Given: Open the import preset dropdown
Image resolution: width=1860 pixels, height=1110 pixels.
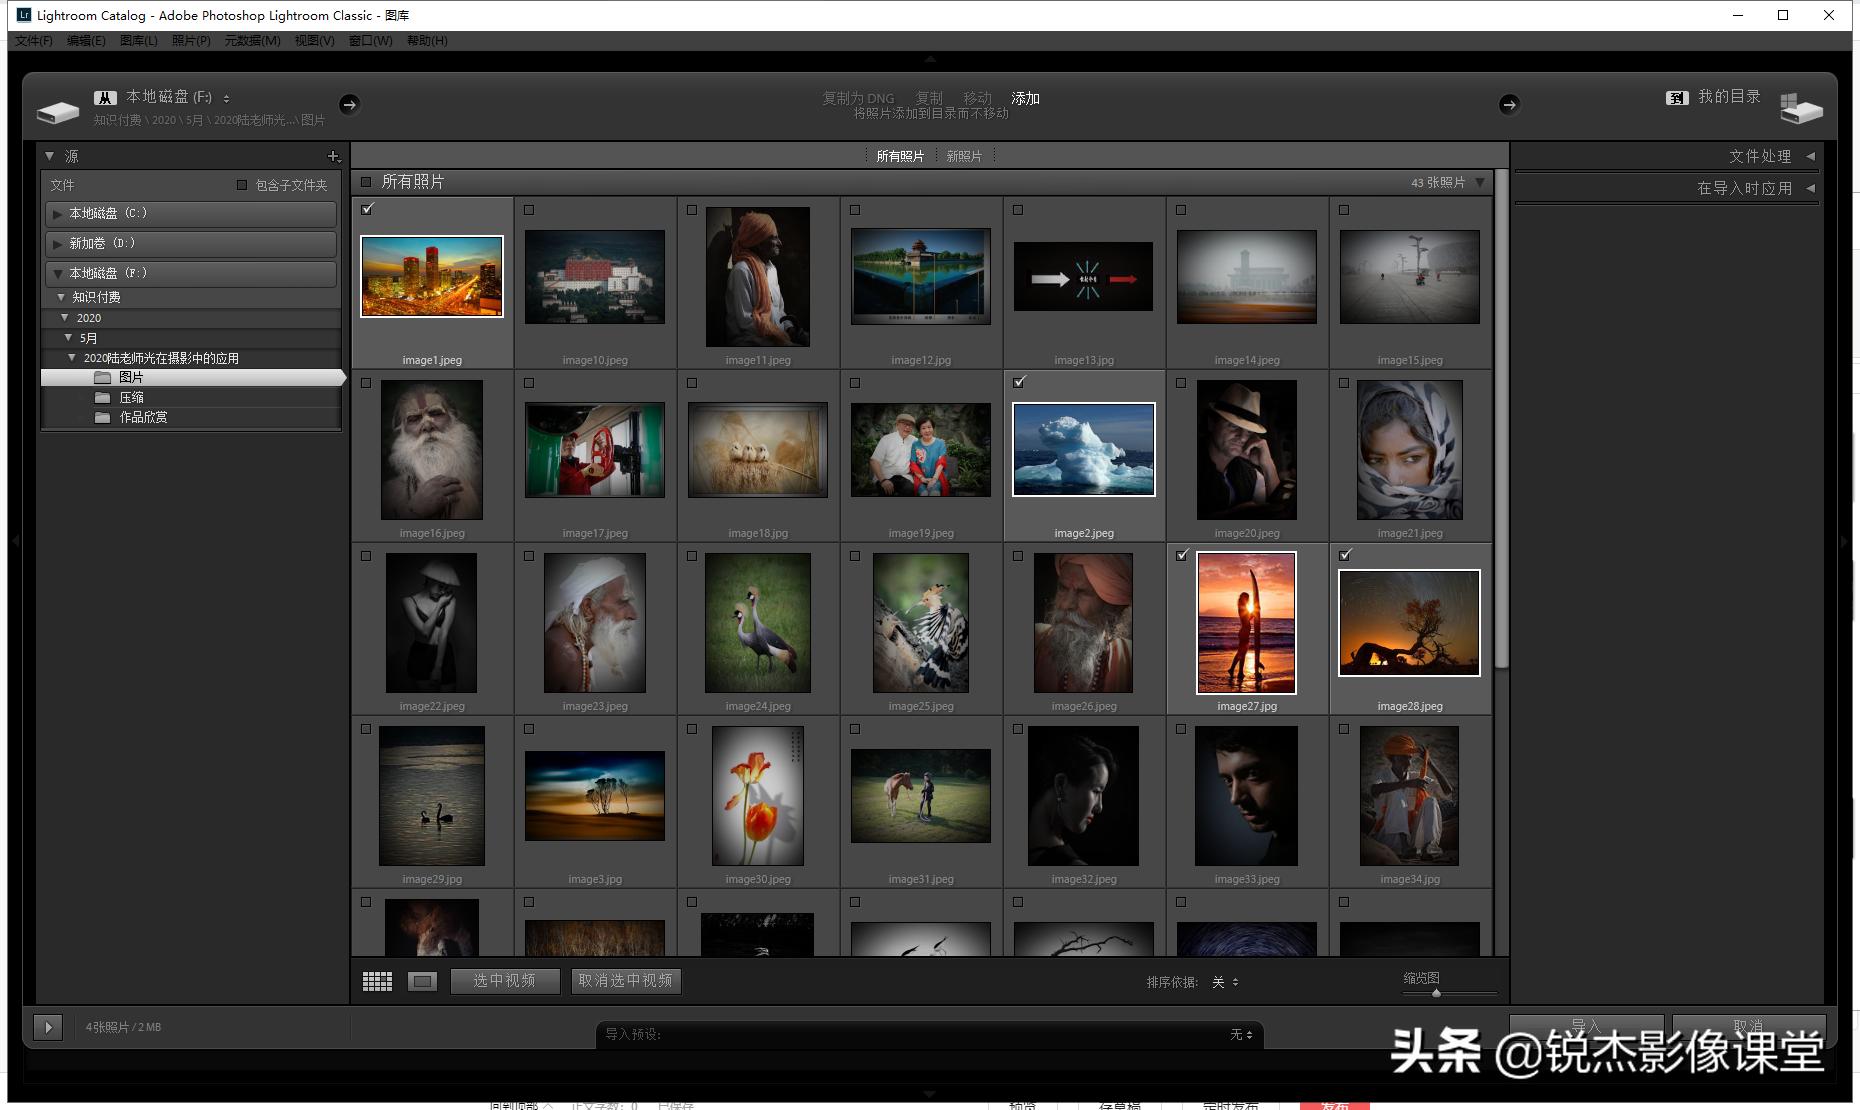Looking at the screenshot, I should coord(1241,1035).
